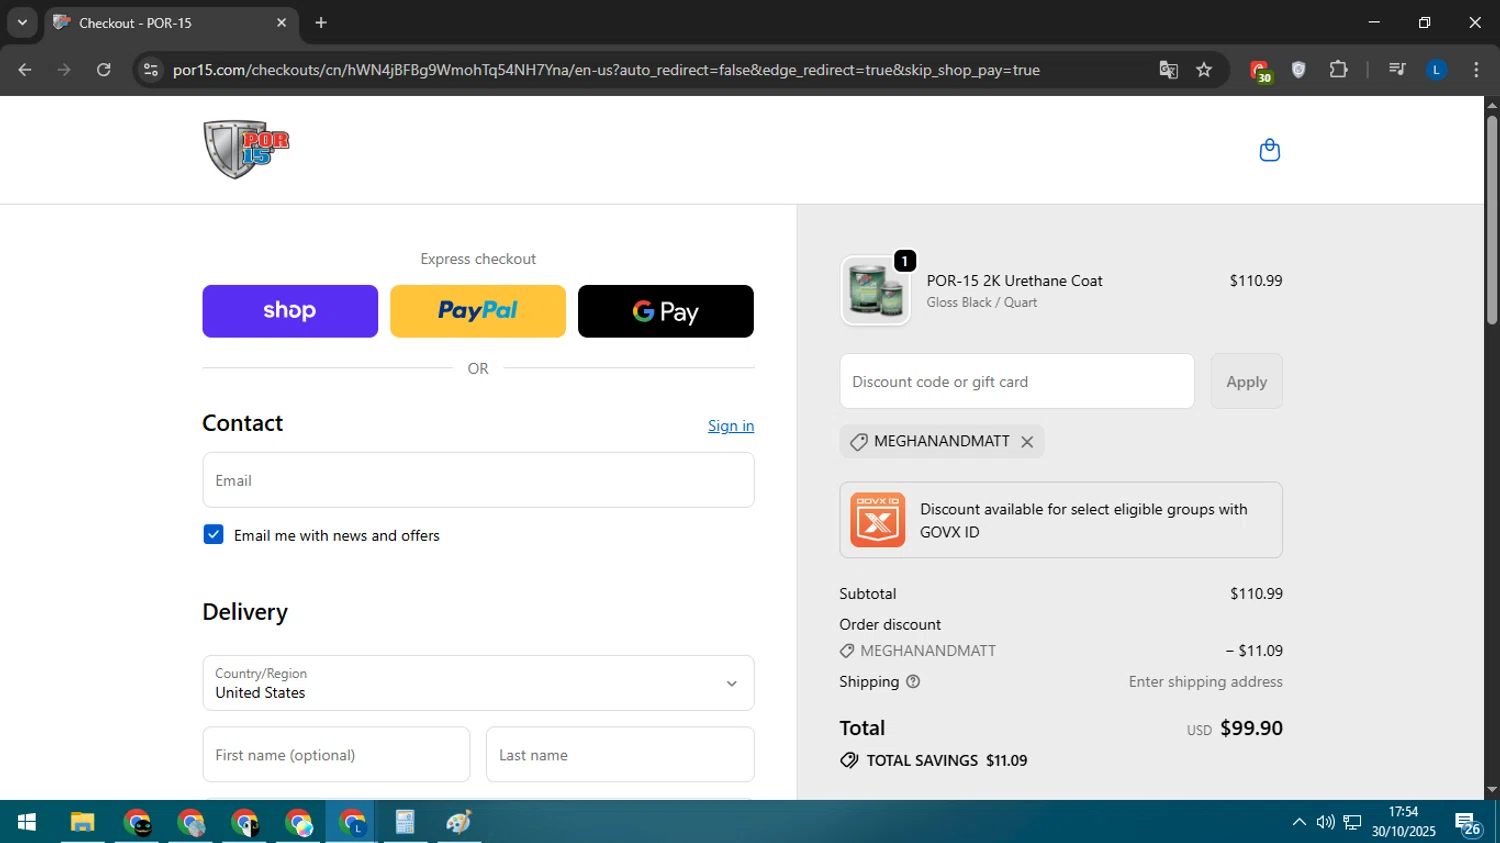Open File Explorer from taskbar
The image size is (1500, 843).
point(82,822)
